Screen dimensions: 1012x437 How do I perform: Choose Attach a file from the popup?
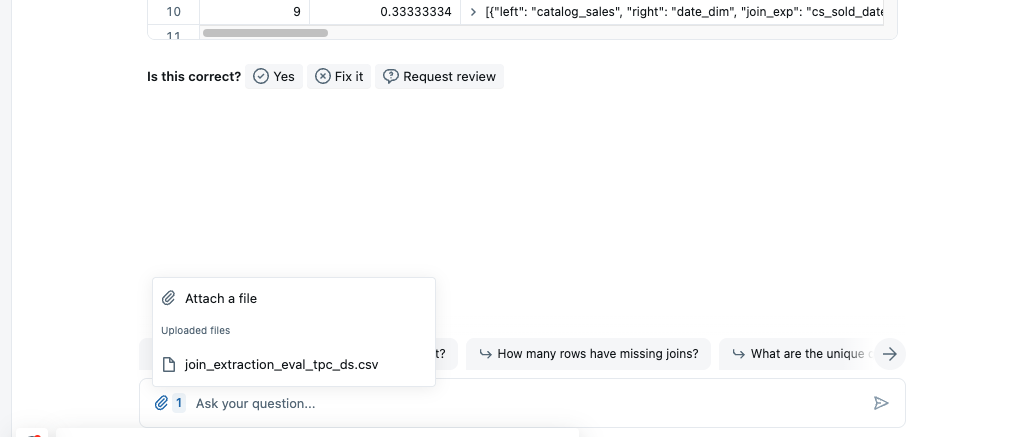(x=221, y=298)
